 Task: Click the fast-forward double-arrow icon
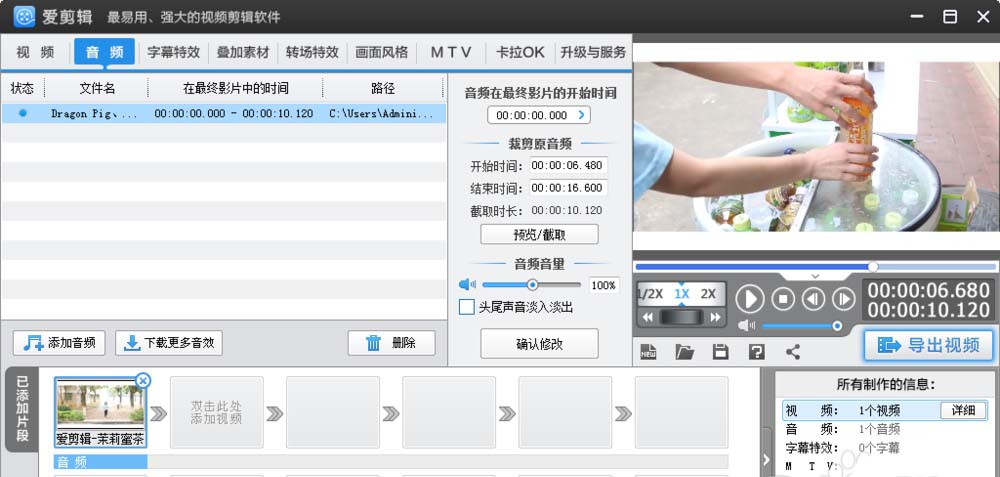pyautogui.click(x=716, y=317)
